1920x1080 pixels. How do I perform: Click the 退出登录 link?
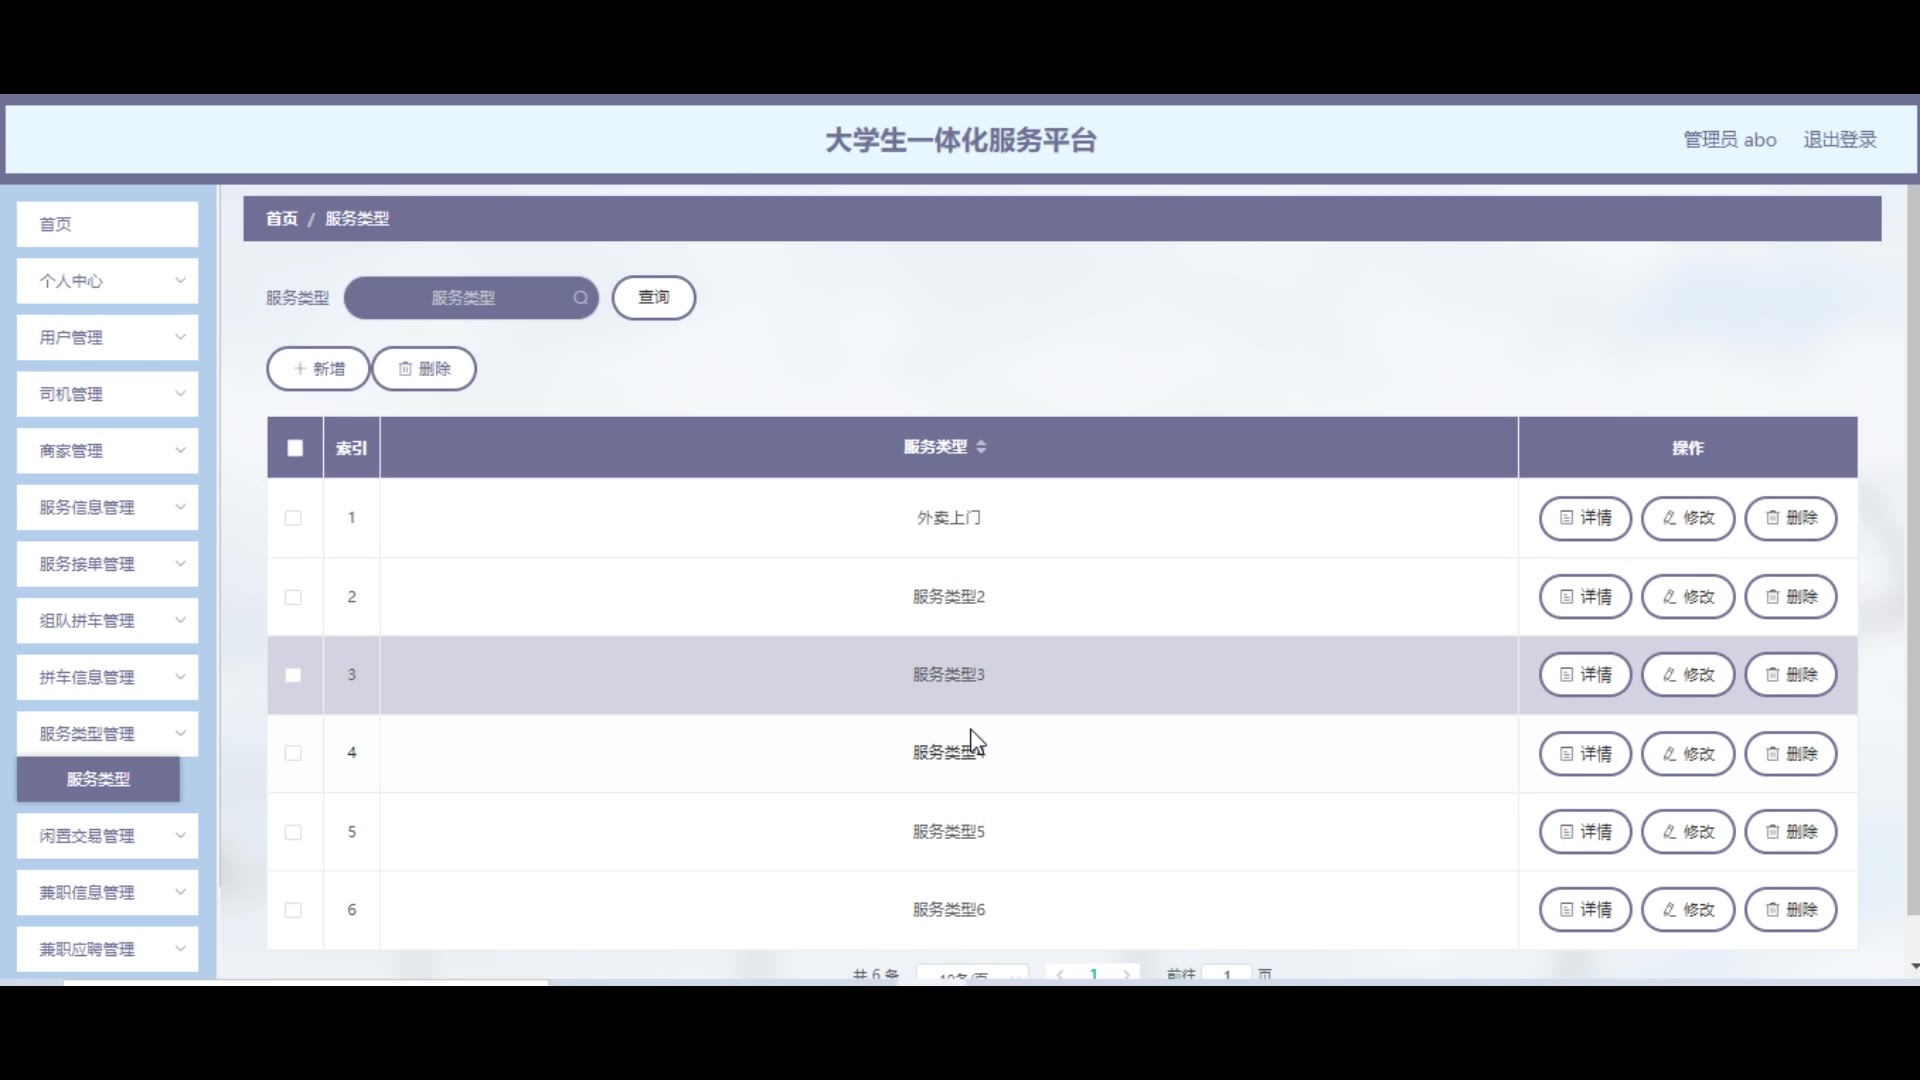point(1839,140)
